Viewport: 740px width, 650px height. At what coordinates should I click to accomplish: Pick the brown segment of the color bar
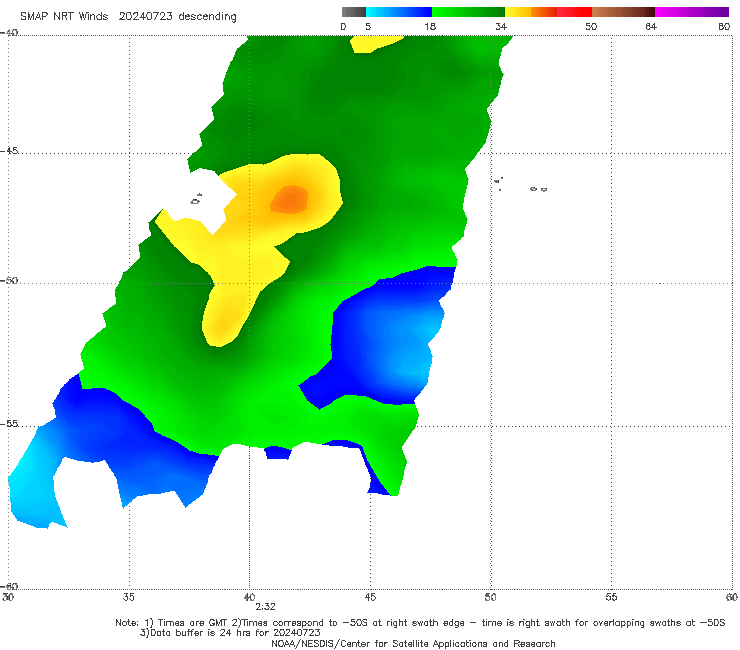(623, 12)
